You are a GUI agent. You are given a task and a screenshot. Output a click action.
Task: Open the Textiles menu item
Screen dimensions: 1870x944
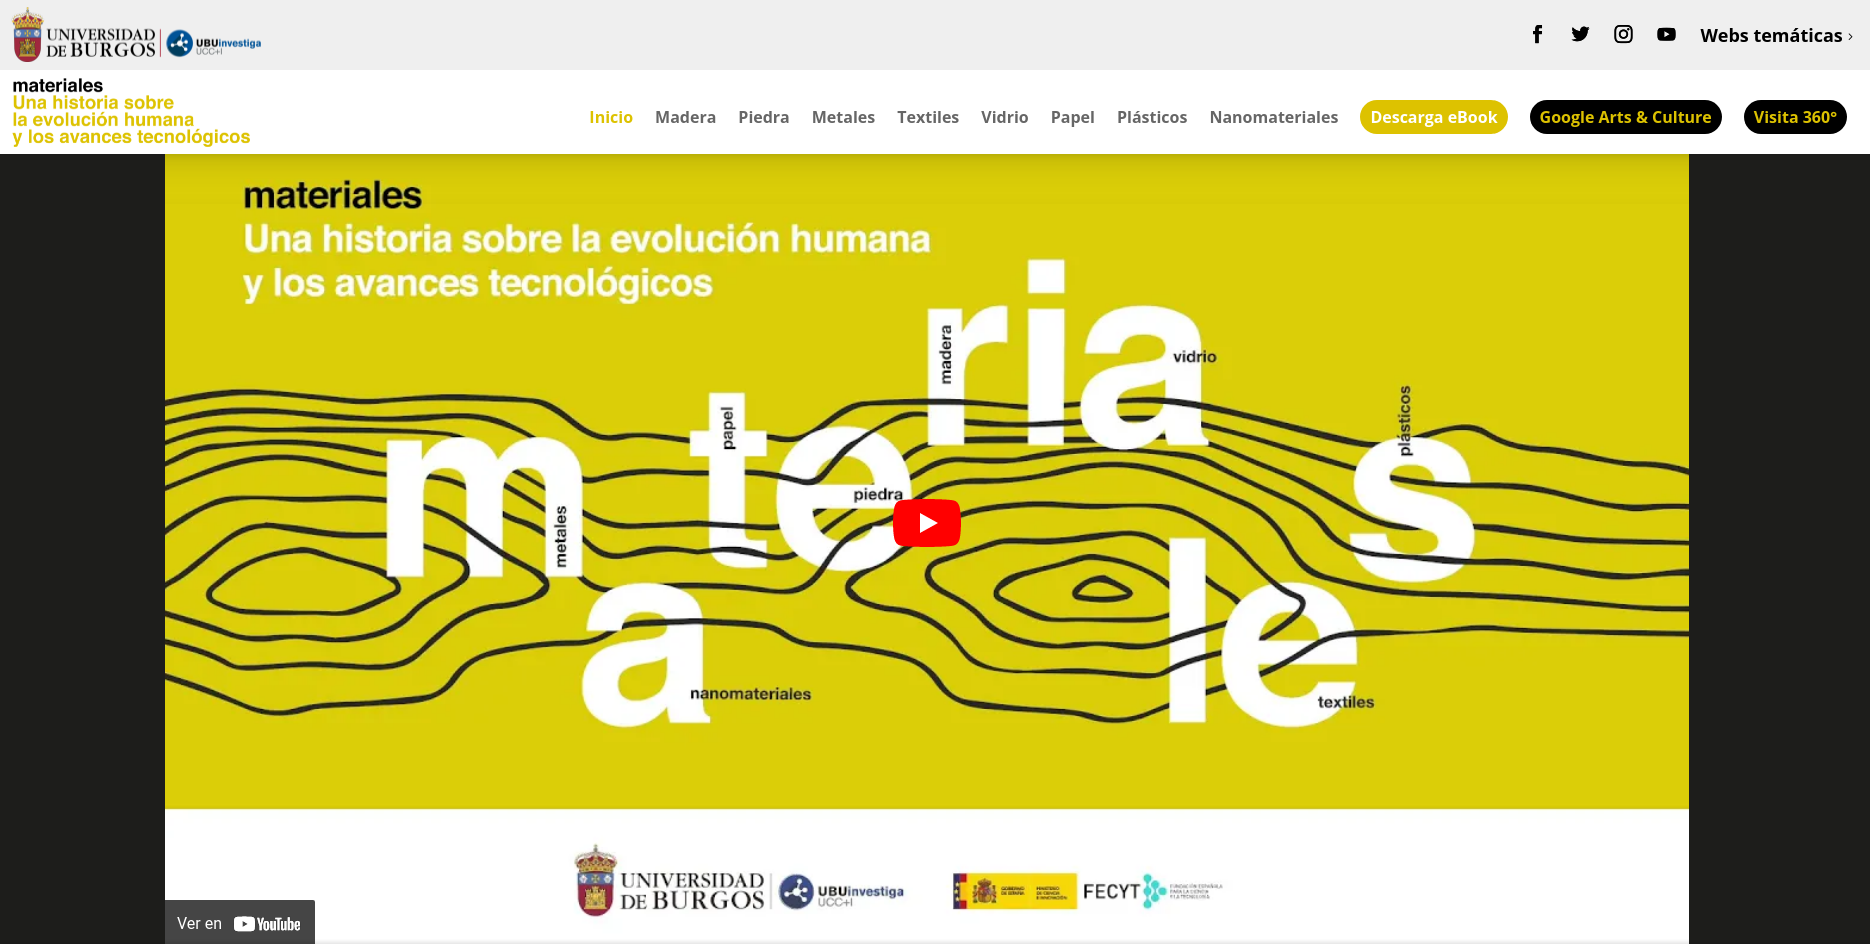pyautogui.click(x=927, y=117)
